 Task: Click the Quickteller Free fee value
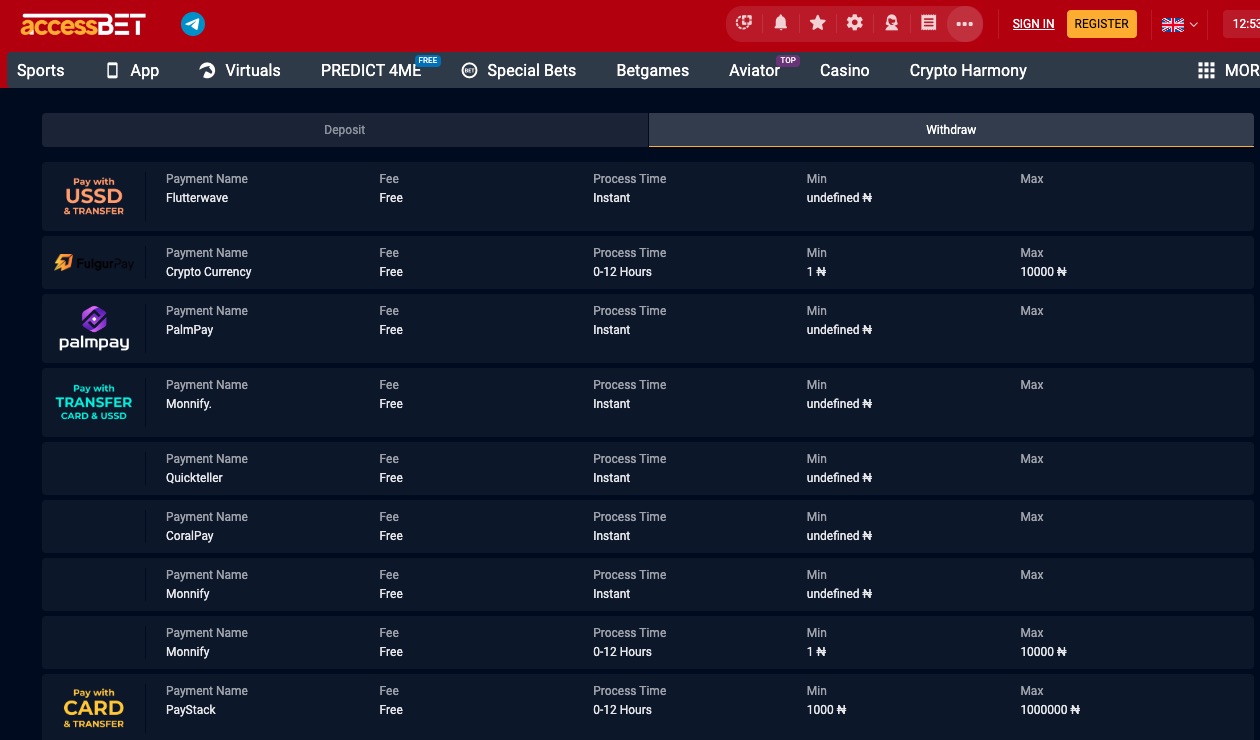[391, 478]
